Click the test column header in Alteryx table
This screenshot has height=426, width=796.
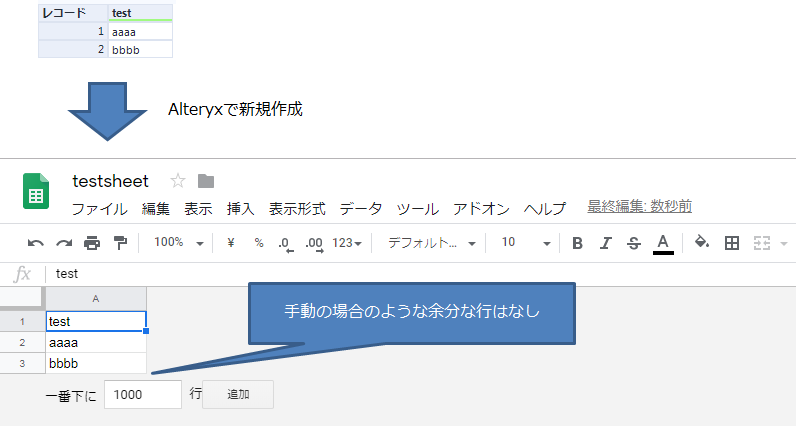[140, 13]
